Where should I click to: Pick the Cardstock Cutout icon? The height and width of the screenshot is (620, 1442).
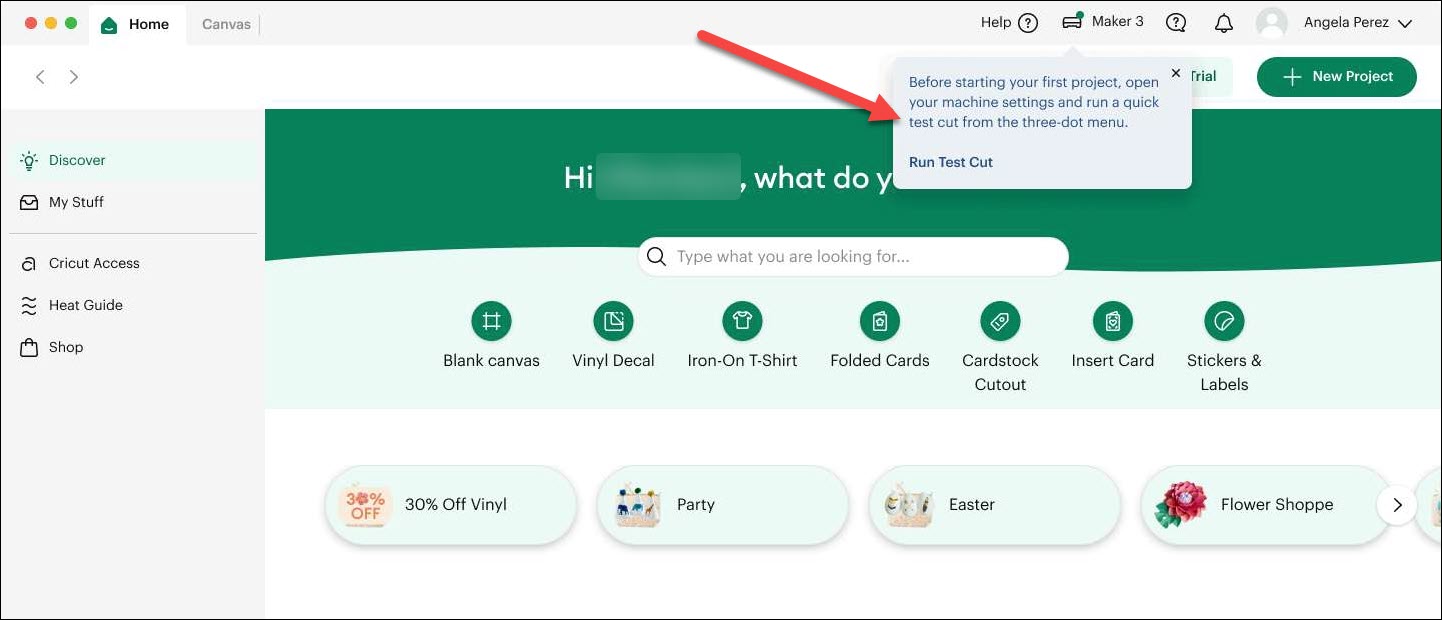tap(999, 321)
